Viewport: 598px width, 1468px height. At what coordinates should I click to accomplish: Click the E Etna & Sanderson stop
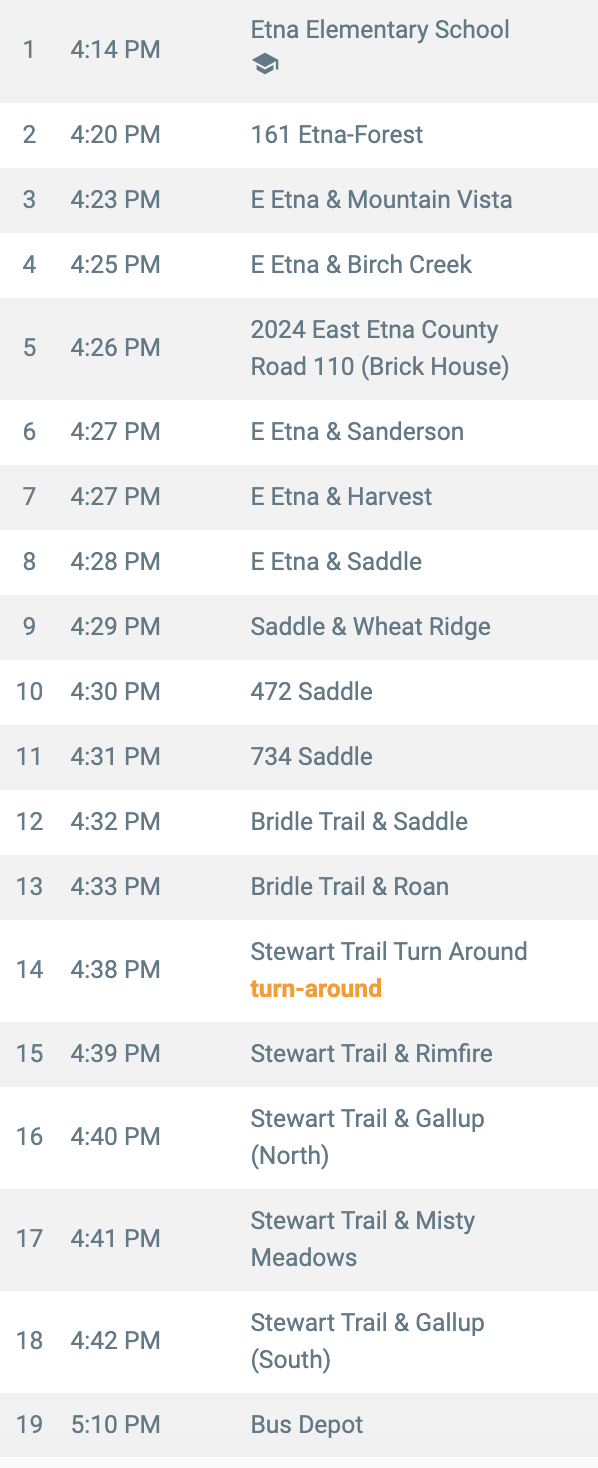[299, 432]
